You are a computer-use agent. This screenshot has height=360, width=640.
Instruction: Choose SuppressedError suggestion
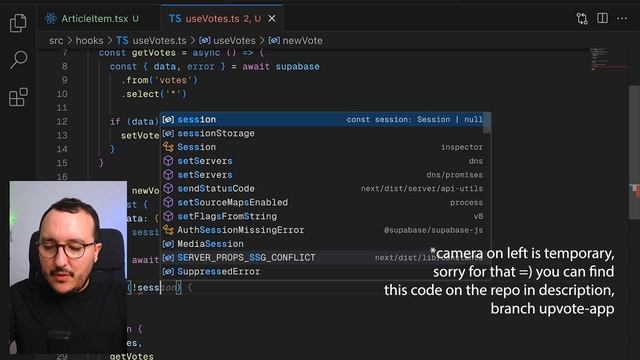pyautogui.click(x=322, y=271)
